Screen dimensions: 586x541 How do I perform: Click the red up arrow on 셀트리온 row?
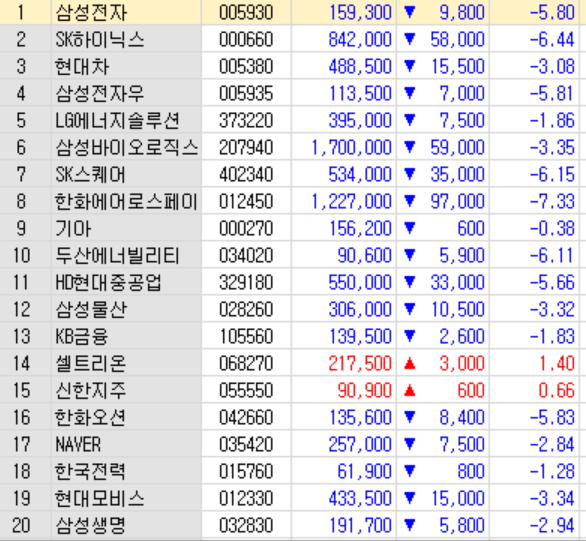410,363
